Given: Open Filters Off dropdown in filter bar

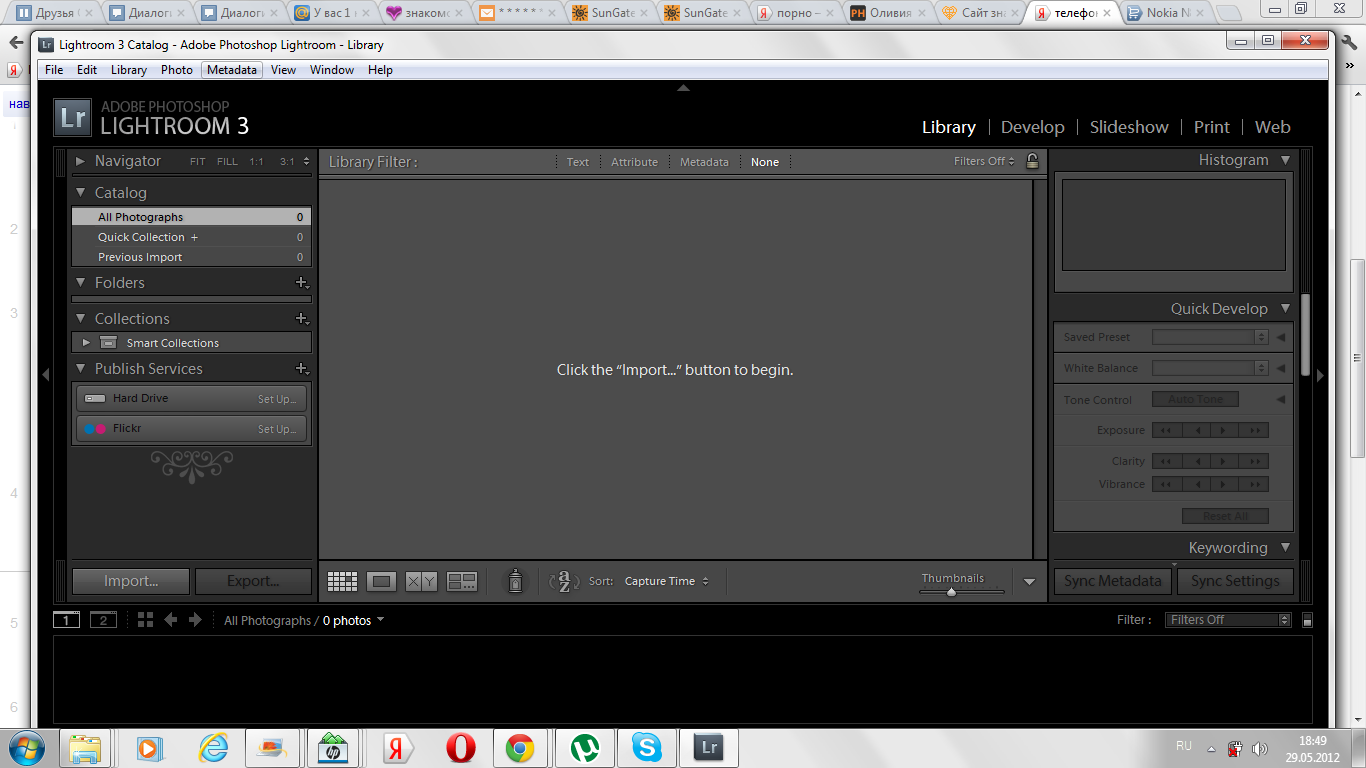Looking at the screenshot, I should point(984,161).
